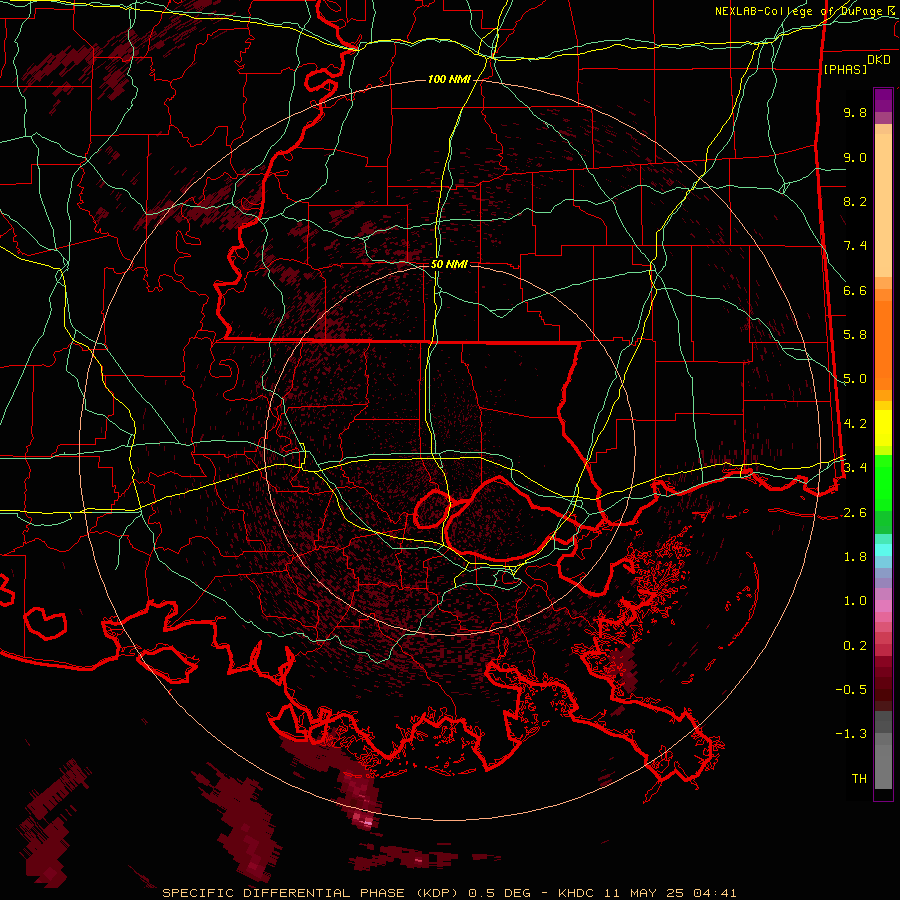Select the 9.0 value on color scale
900x900 pixels.
click(855, 157)
